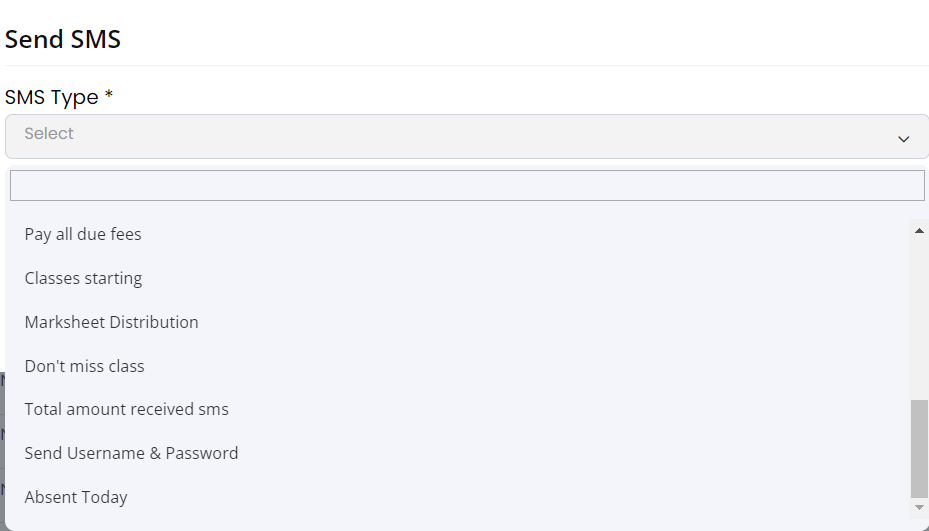Select Send Username & Password option
929x531 pixels.
pyautogui.click(x=131, y=453)
